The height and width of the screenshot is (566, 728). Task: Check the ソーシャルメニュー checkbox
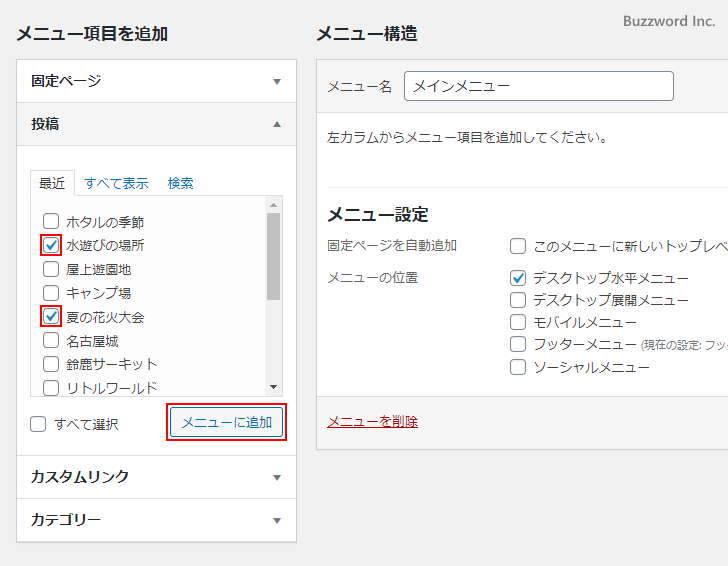[518, 367]
